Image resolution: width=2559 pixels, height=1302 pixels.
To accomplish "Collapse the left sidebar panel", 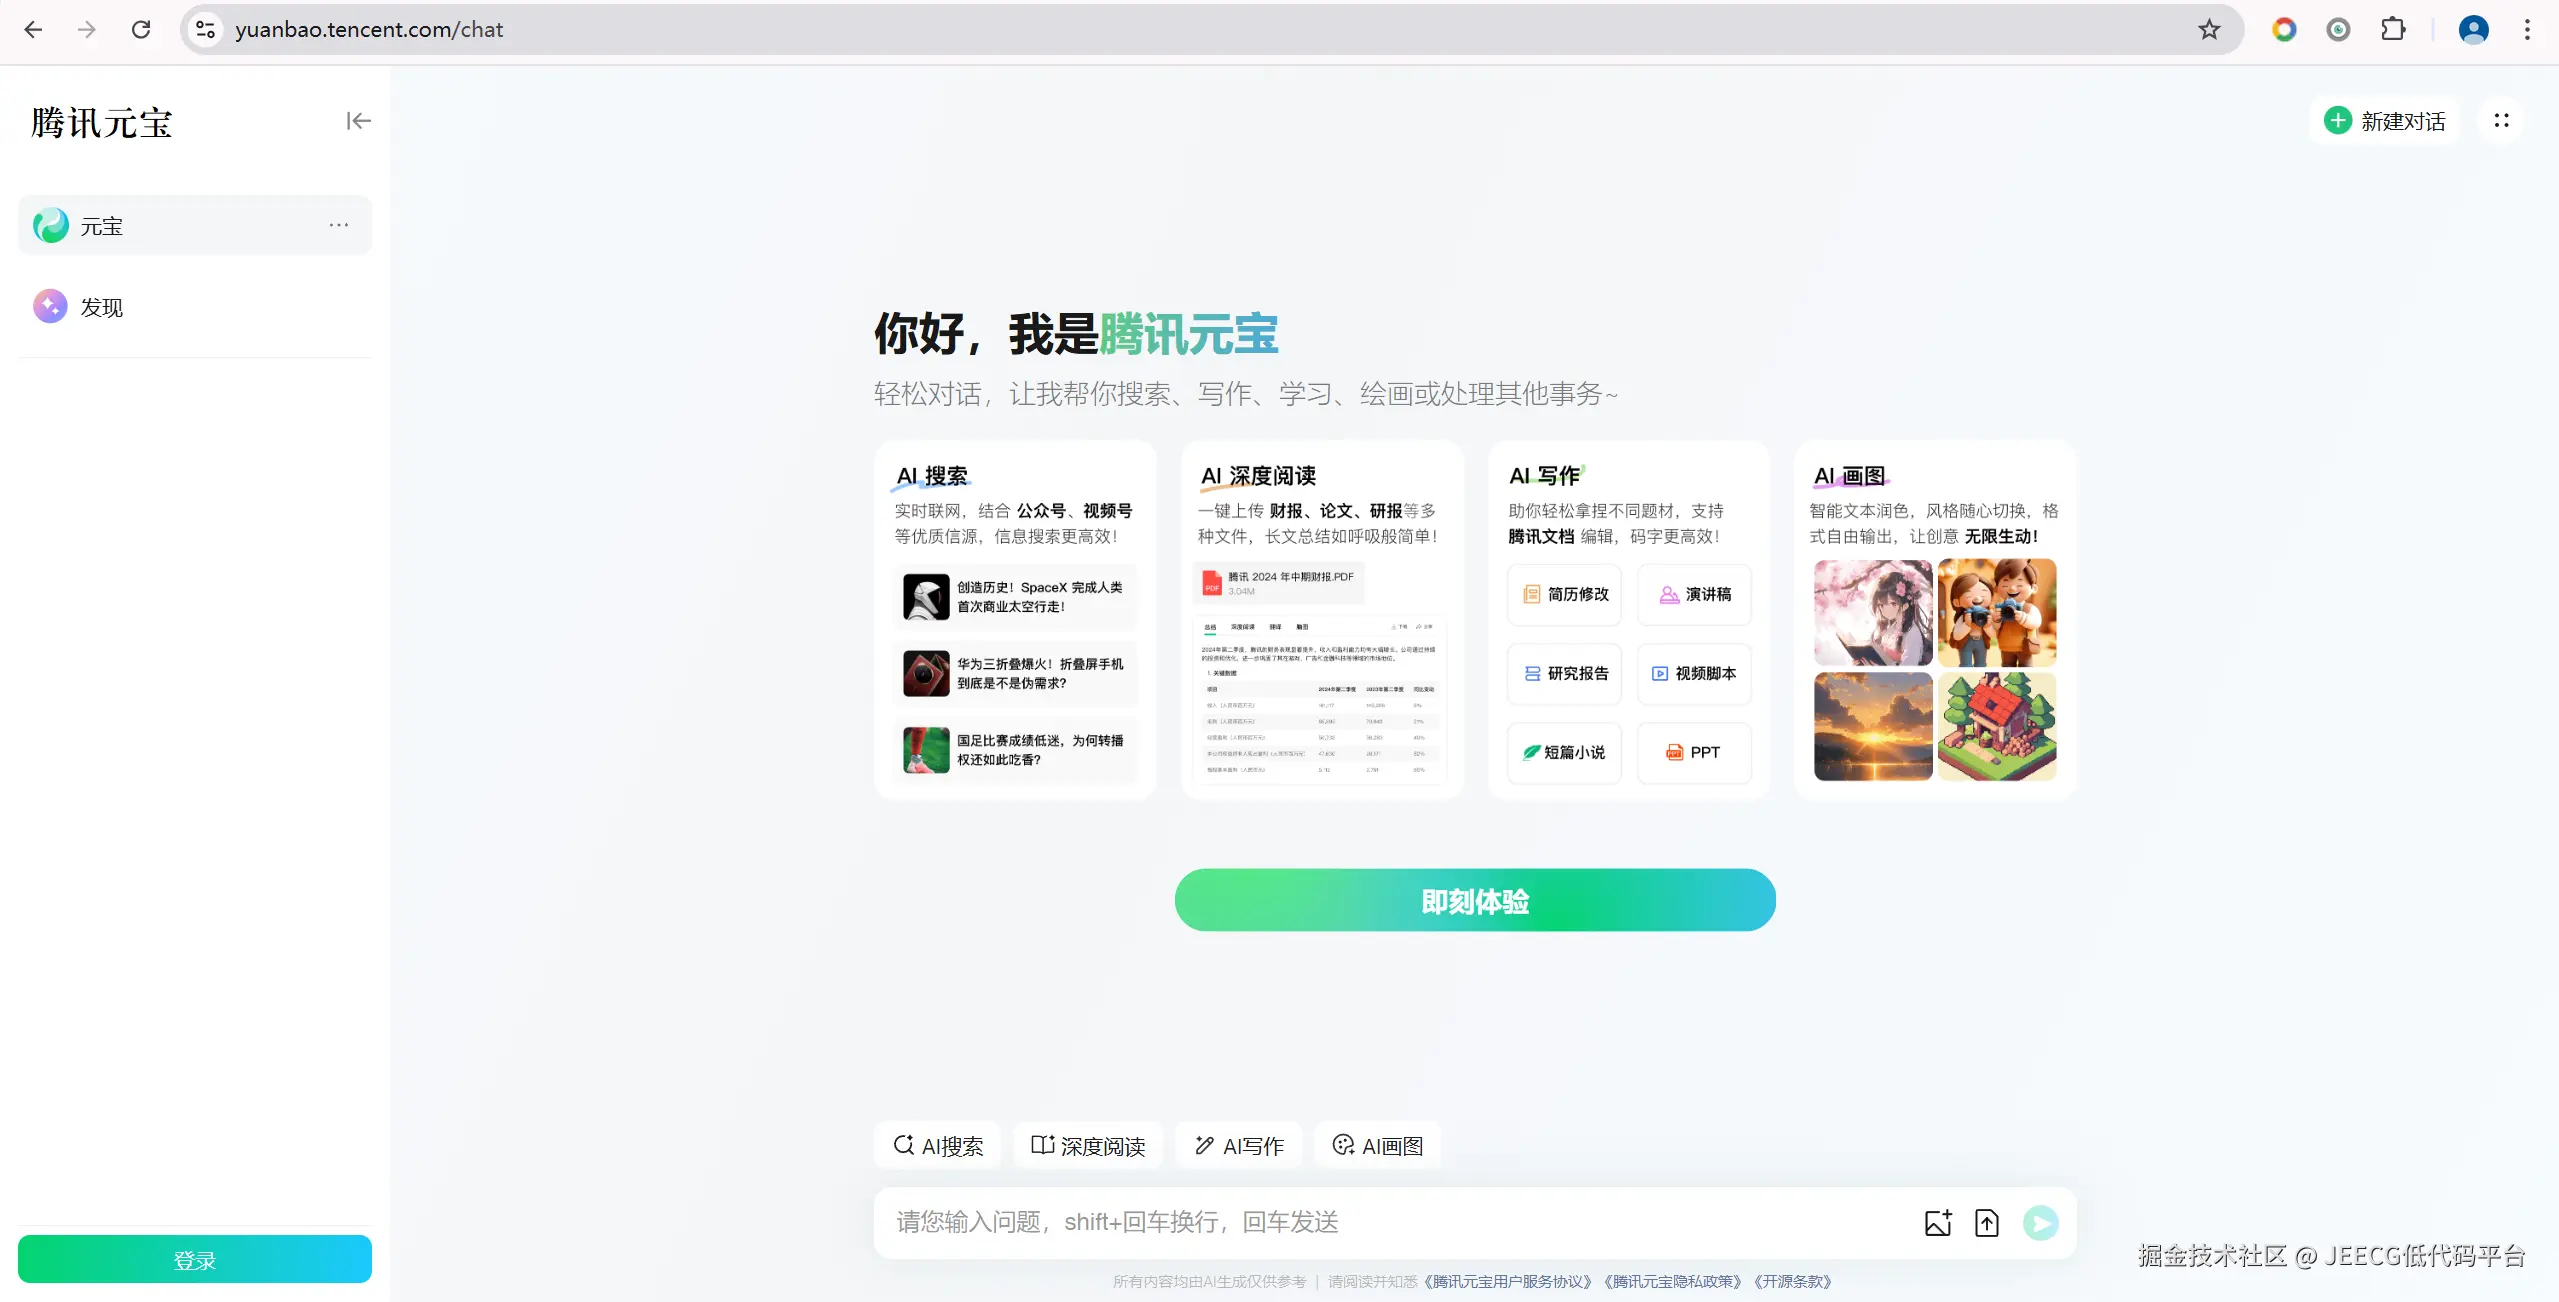I will [x=358, y=121].
